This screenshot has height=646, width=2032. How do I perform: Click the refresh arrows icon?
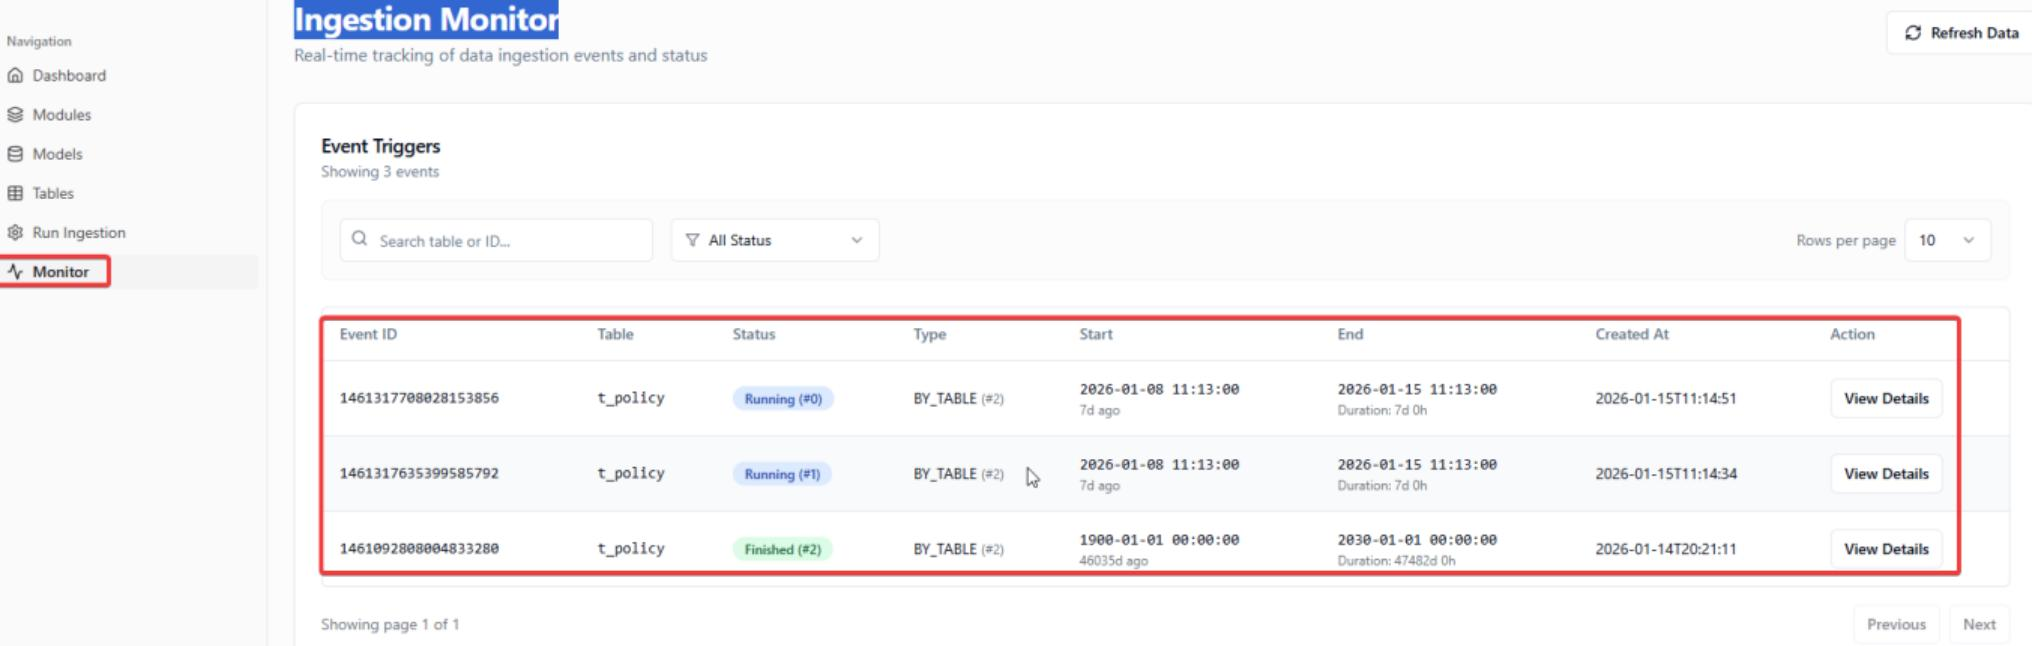pos(1913,33)
